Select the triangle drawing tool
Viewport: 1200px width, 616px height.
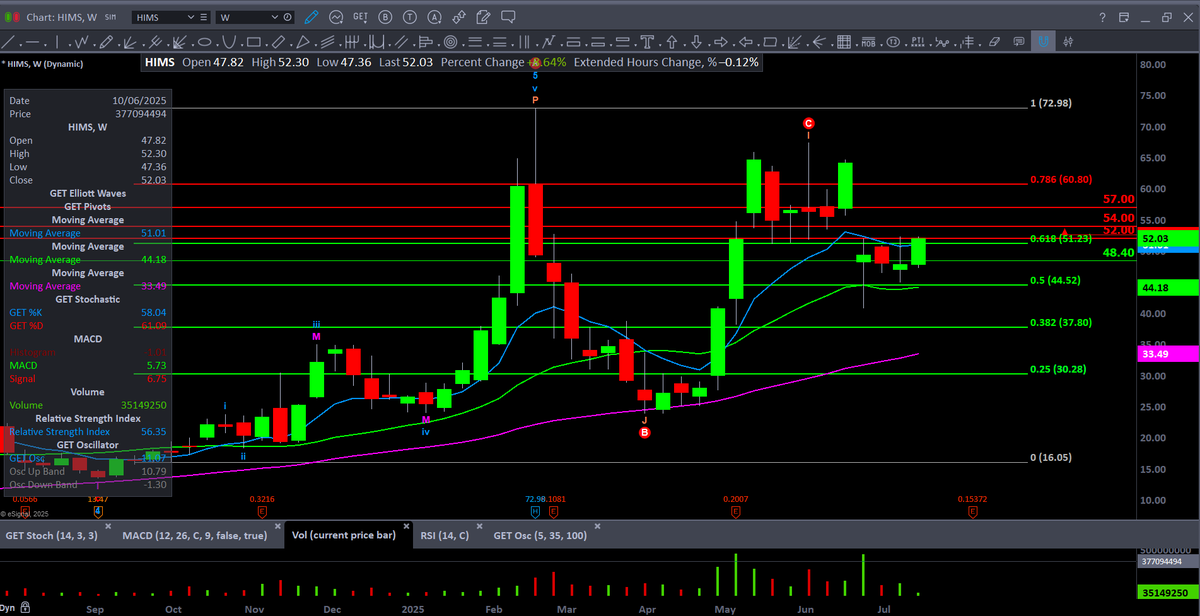(x=303, y=42)
